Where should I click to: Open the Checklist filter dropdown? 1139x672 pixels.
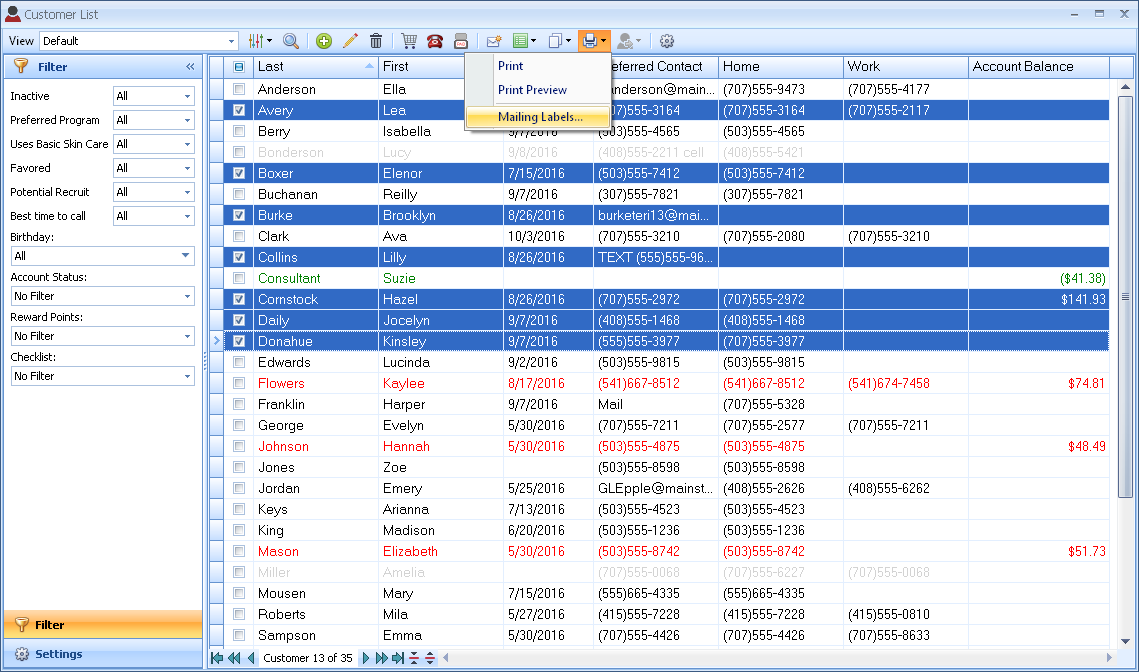(x=187, y=376)
